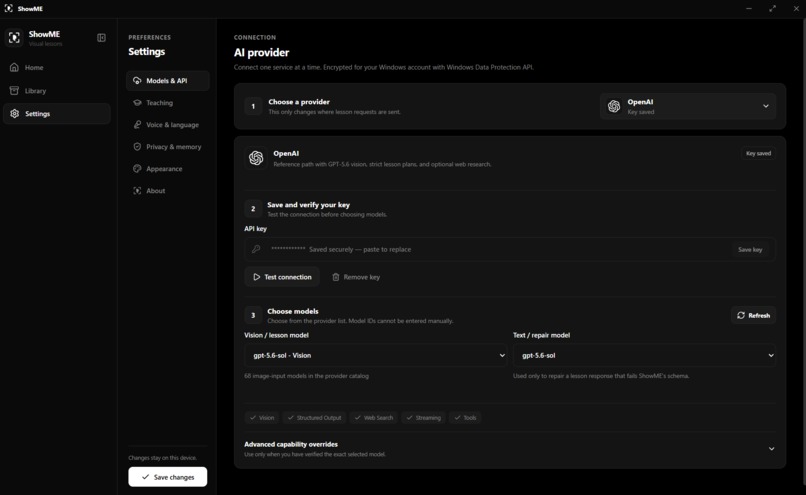806x495 pixels.
Task: Click the Test connection button
Action: point(282,277)
